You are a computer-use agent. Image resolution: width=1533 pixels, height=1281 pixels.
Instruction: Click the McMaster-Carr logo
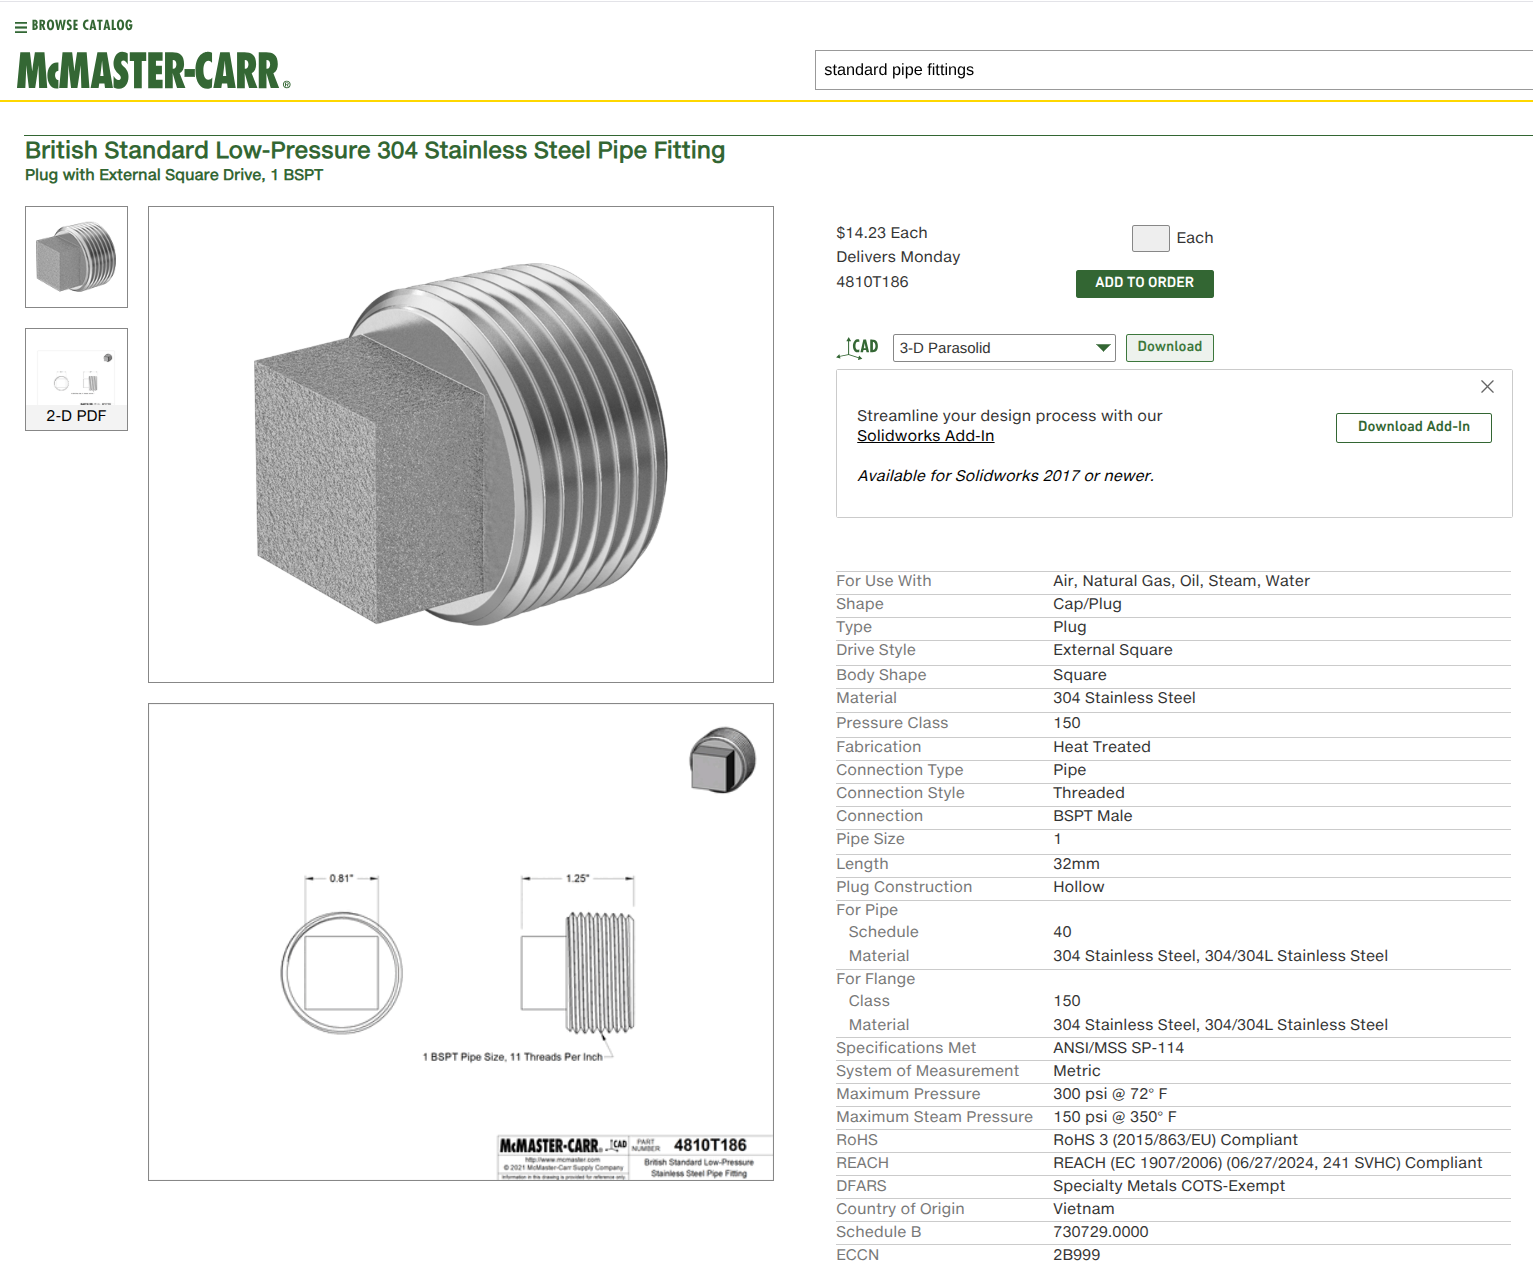click(154, 71)
